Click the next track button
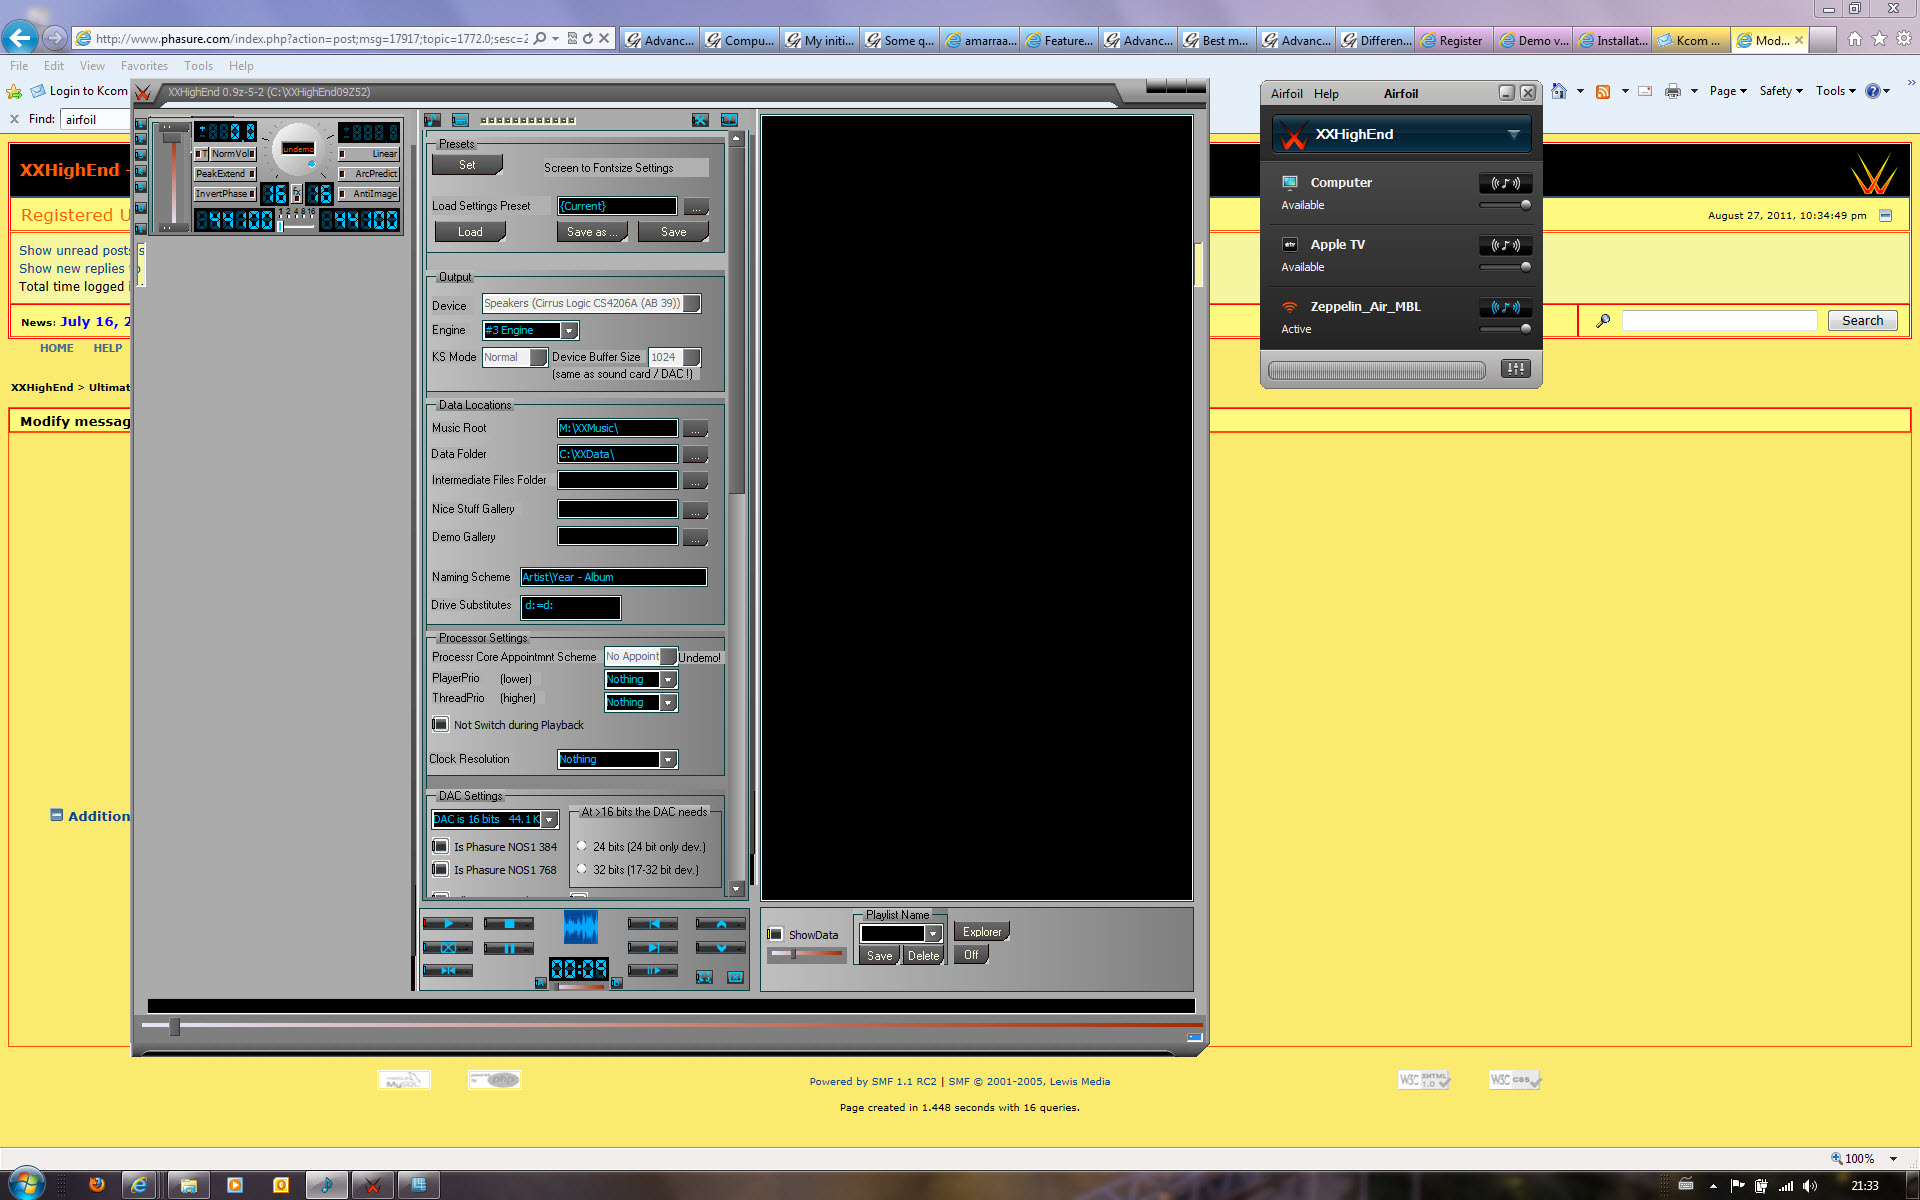This screenshot has width=1920, height=1200. point(652,948)
